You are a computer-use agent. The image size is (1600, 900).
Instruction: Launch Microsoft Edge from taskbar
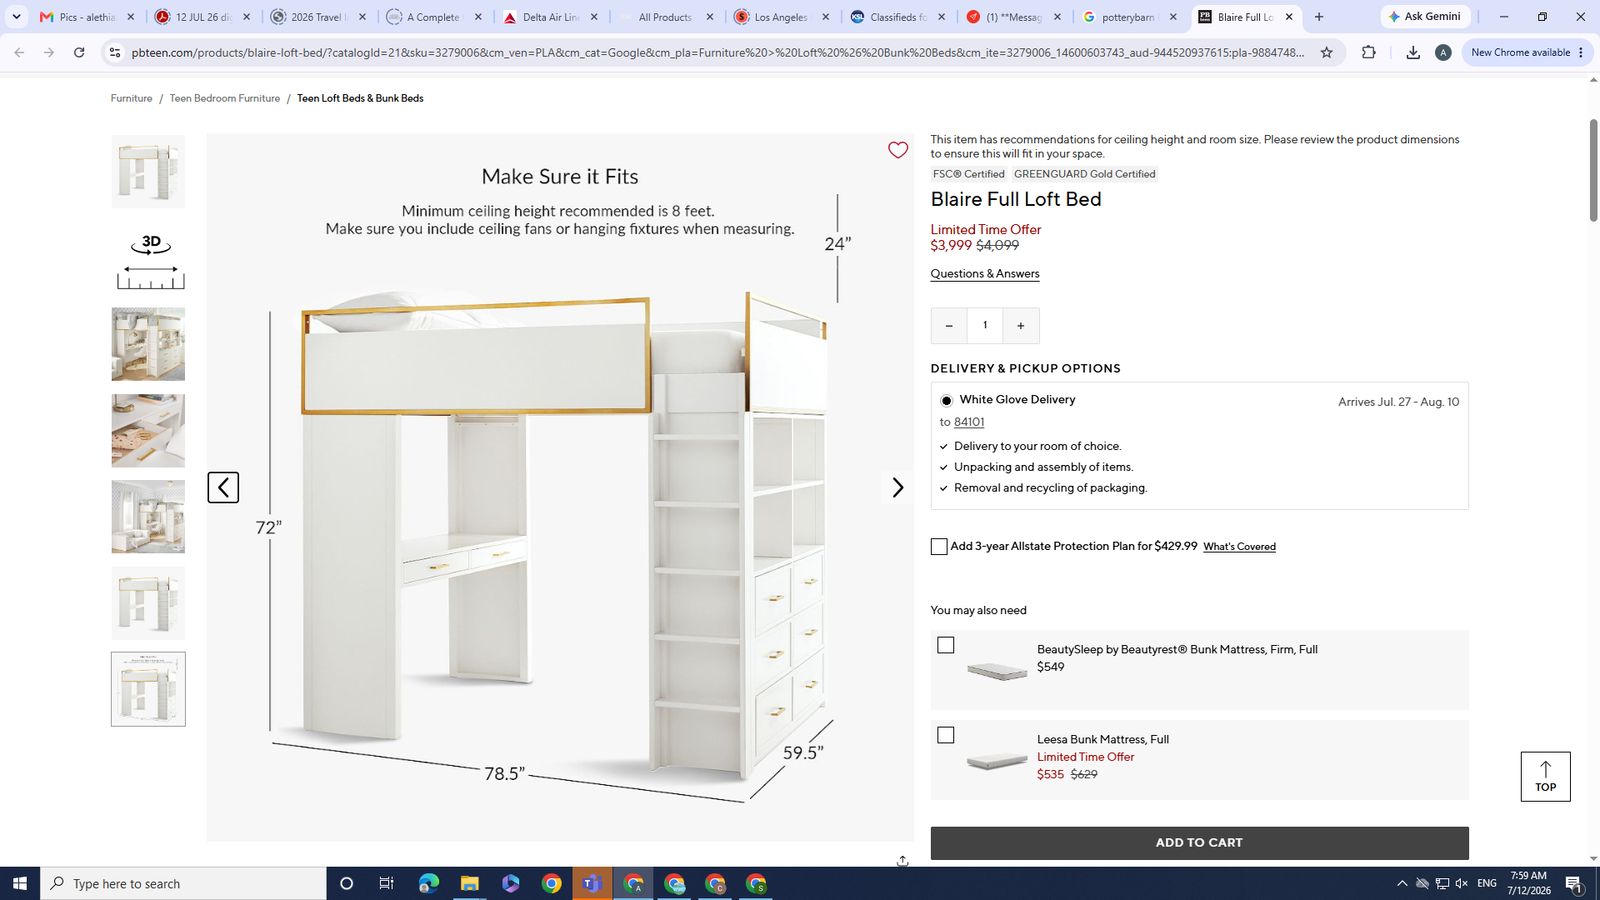pos(428,883)
